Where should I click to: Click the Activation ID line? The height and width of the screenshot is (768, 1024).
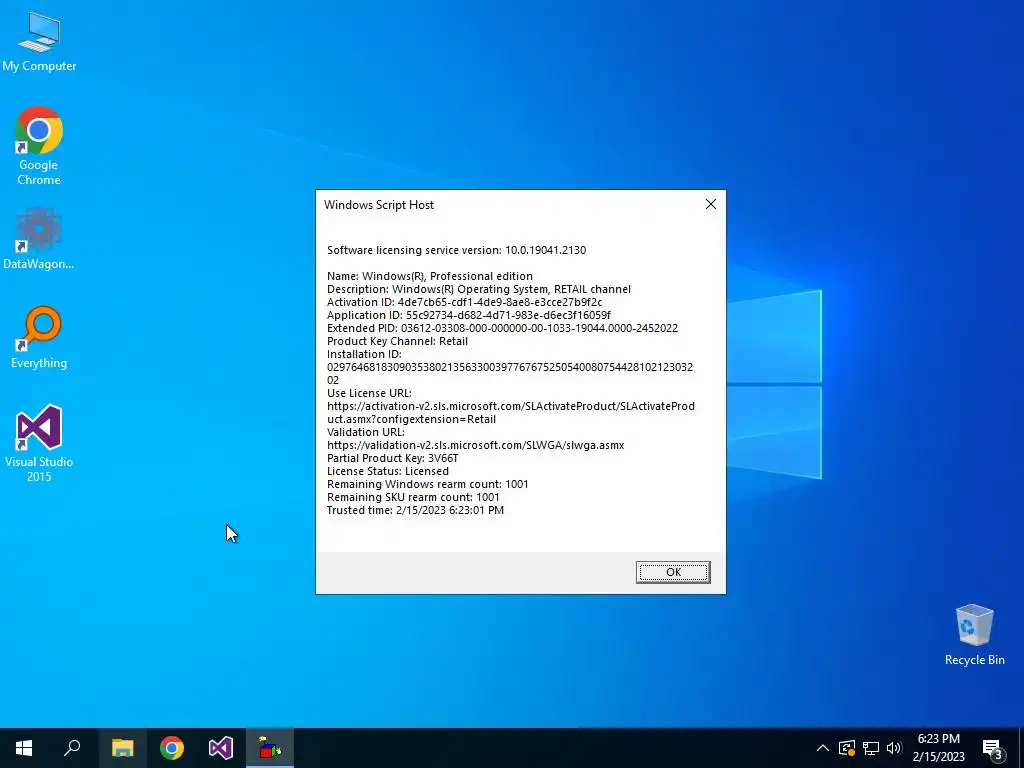click(464, 302)
